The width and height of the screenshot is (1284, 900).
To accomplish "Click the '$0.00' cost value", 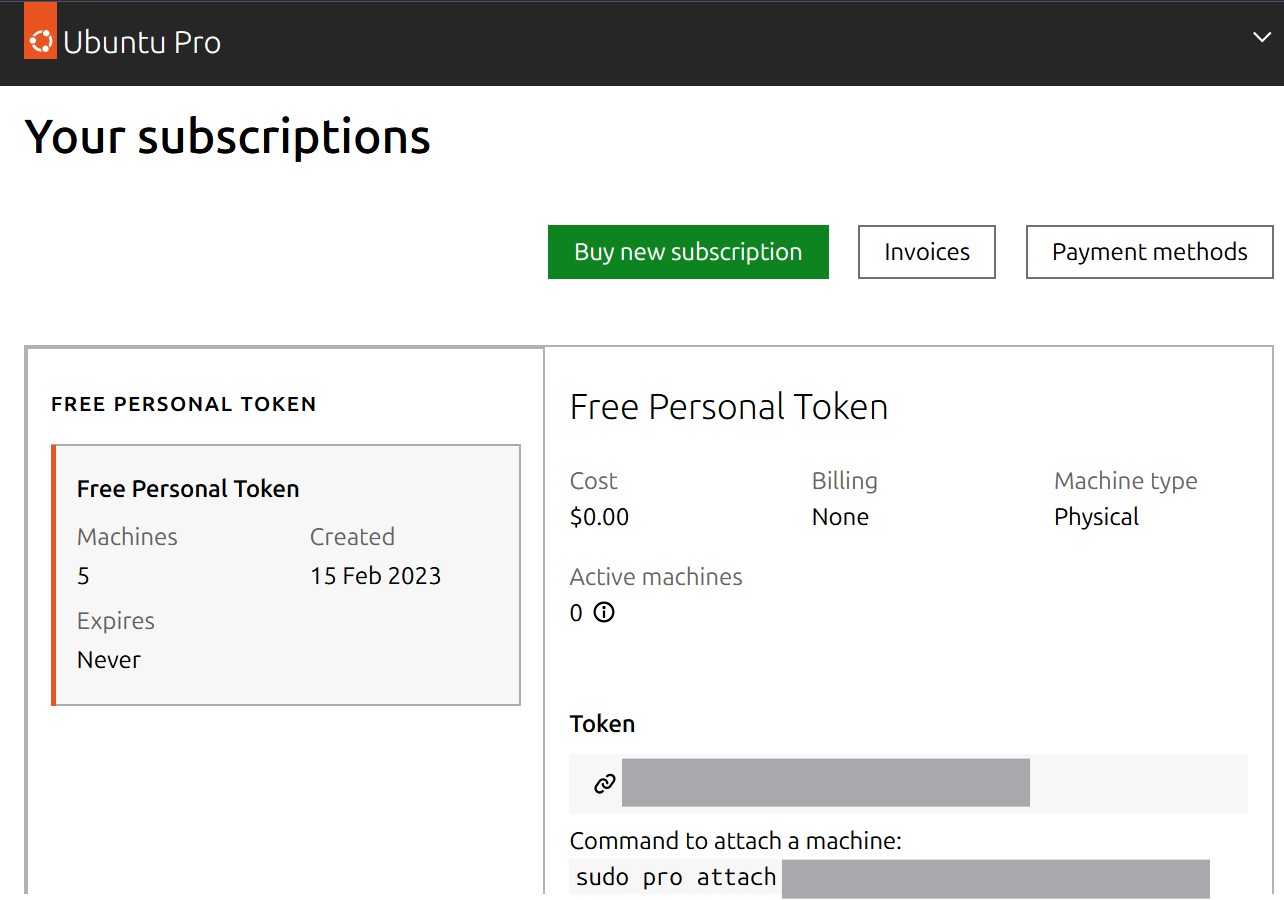I will 599,517.
